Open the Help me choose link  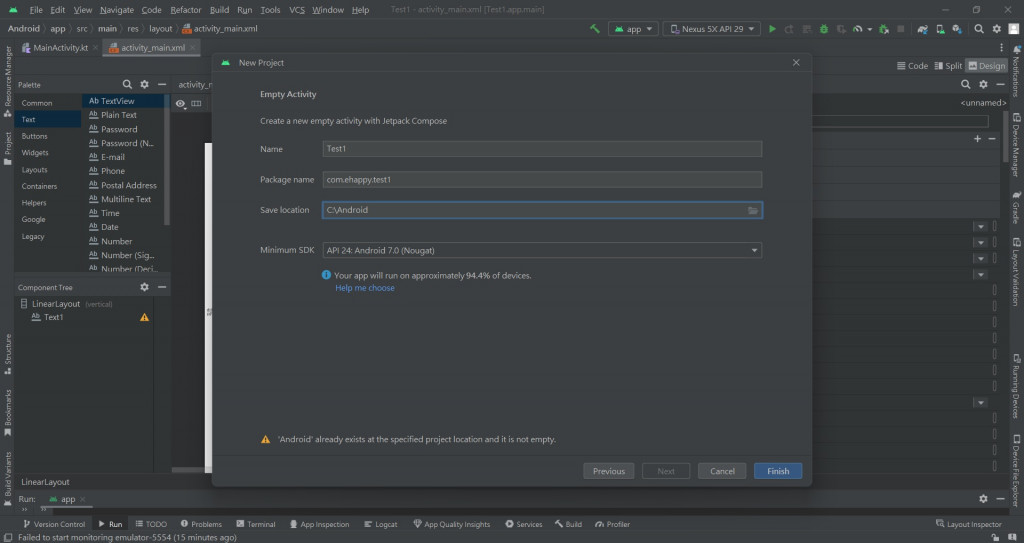click(364, 288)
